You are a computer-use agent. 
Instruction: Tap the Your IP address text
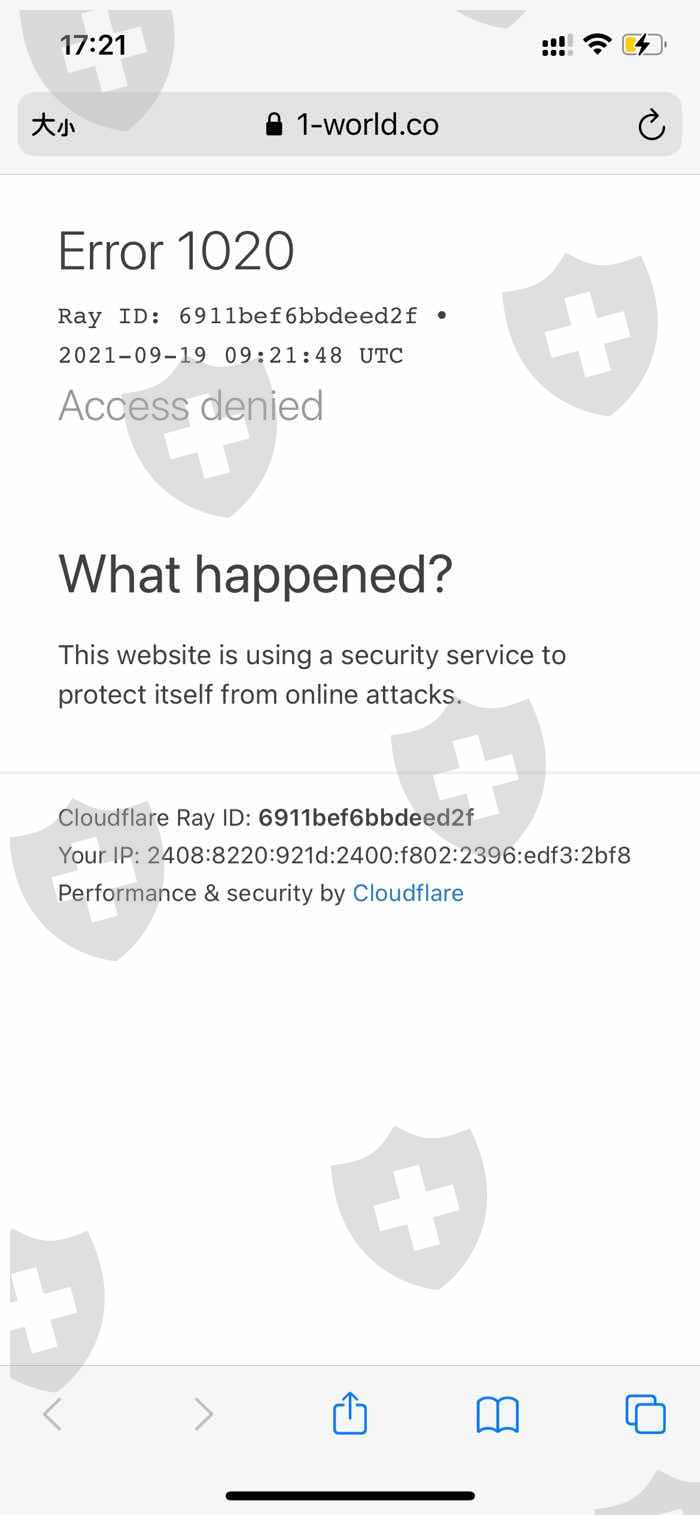point(344,855)
